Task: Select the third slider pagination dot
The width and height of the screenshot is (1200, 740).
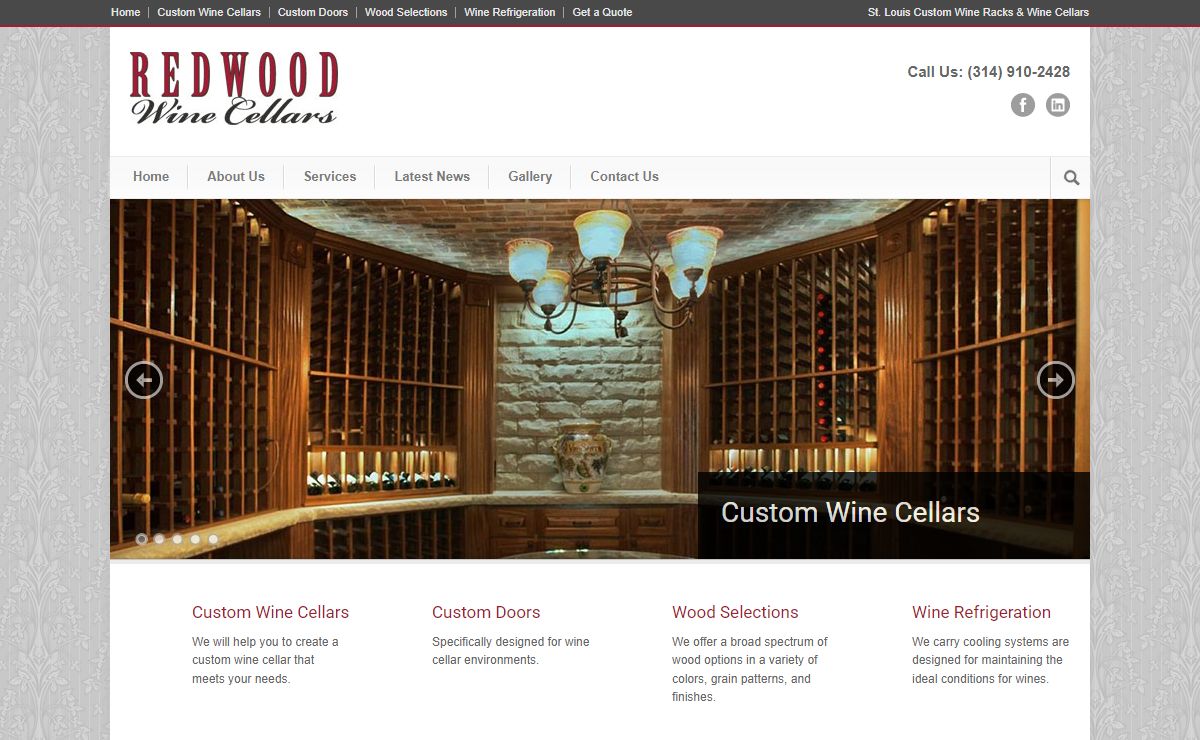Action: pos(177,539)
